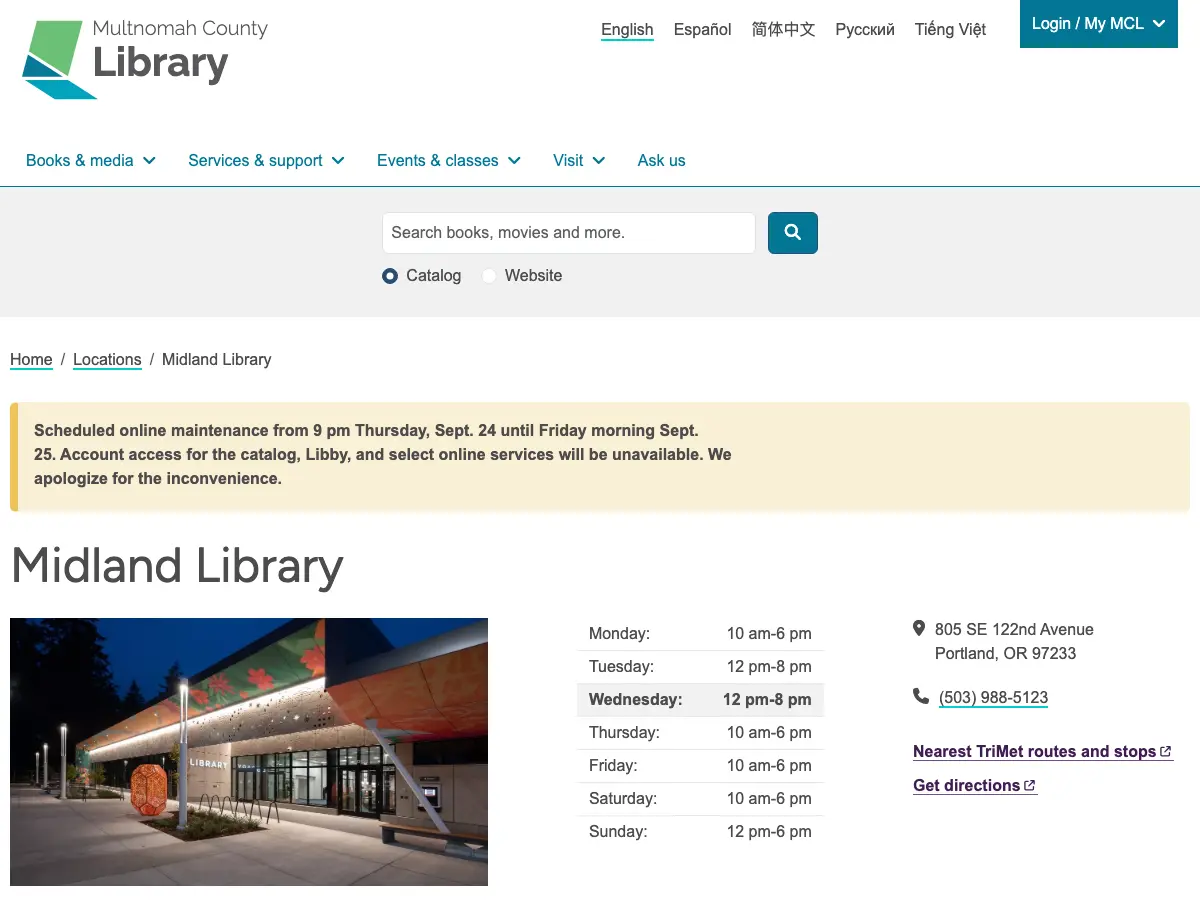Click the Thursday hours row

coord(700,733)
